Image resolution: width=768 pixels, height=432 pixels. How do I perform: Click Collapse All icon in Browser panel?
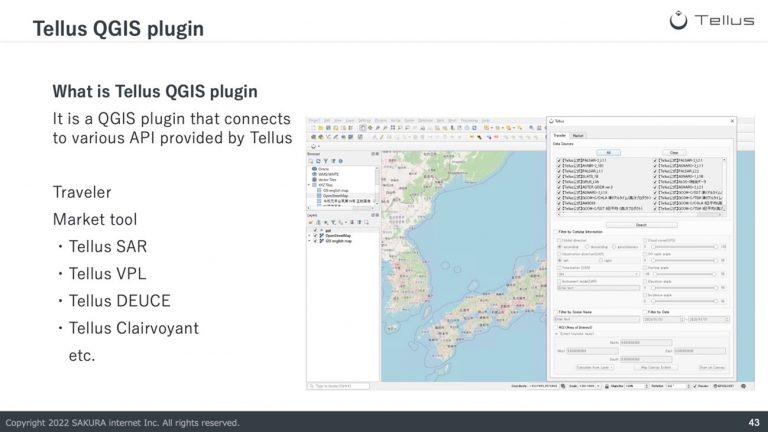[x=333, y=161]
